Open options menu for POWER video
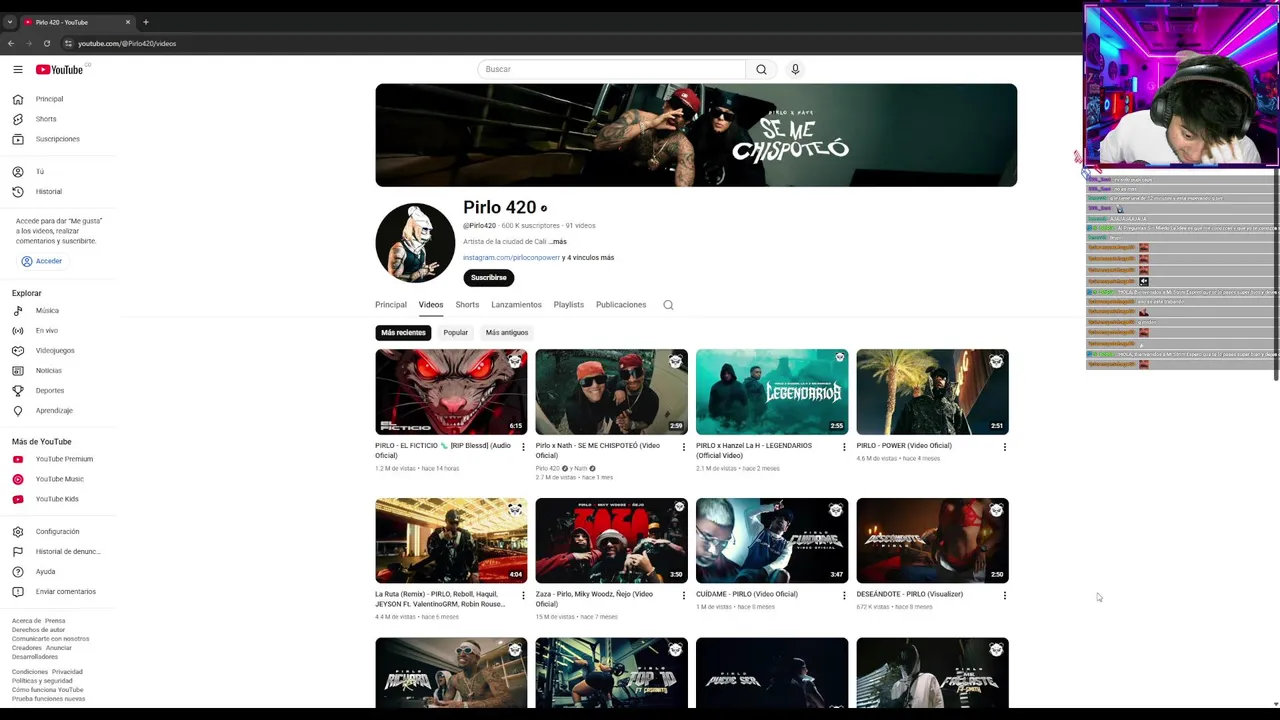 click(x=1005, y=447)
